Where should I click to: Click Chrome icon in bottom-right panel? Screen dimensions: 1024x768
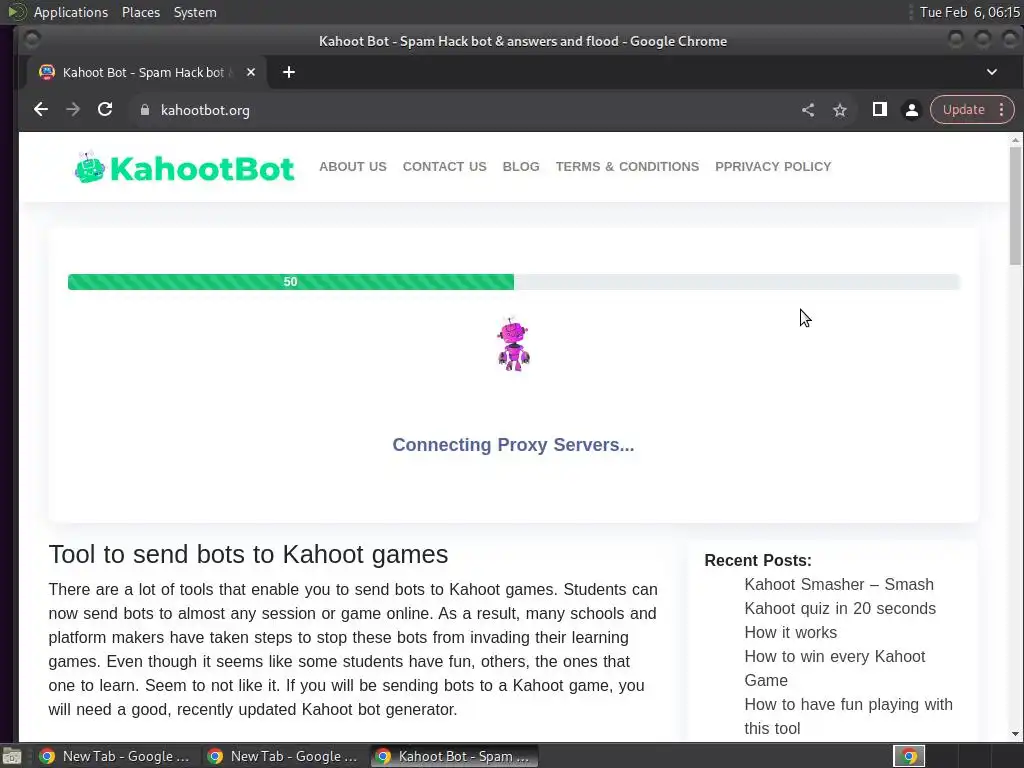point(909,756)
